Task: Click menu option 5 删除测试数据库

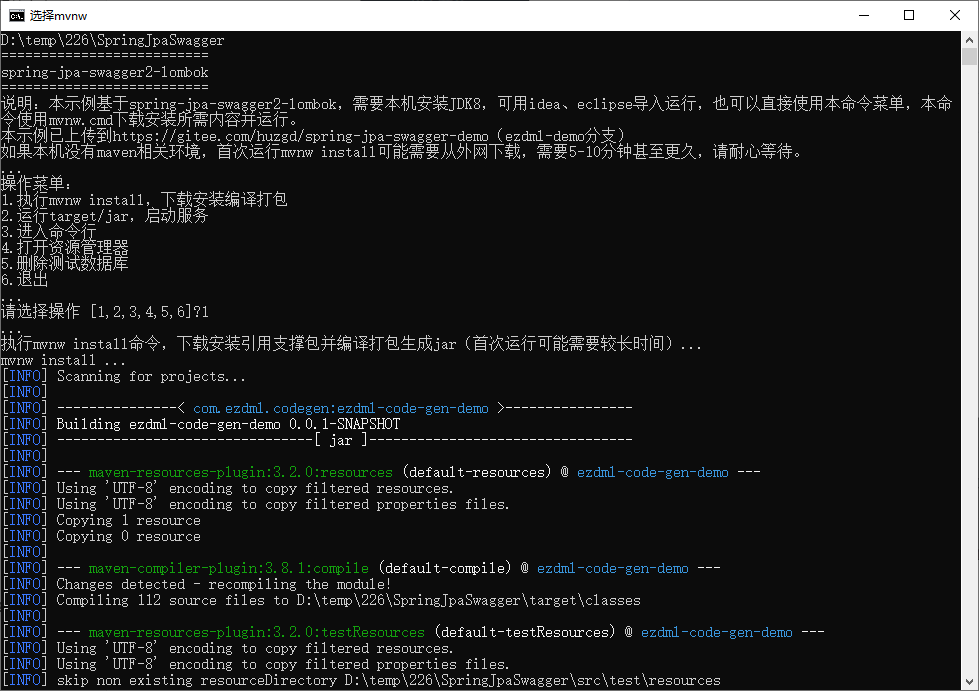Action: [65, 264]
